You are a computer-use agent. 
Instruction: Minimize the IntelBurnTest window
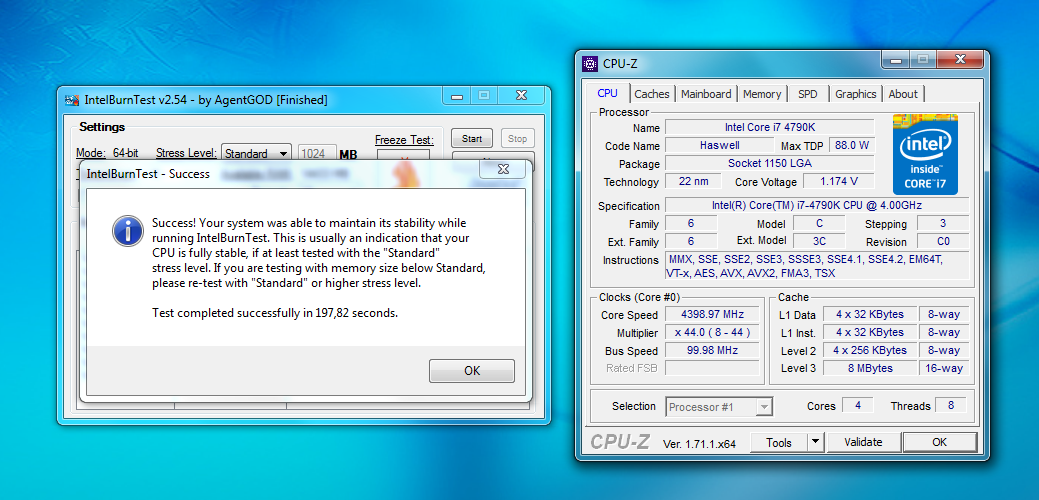click(x=457, y=95)
